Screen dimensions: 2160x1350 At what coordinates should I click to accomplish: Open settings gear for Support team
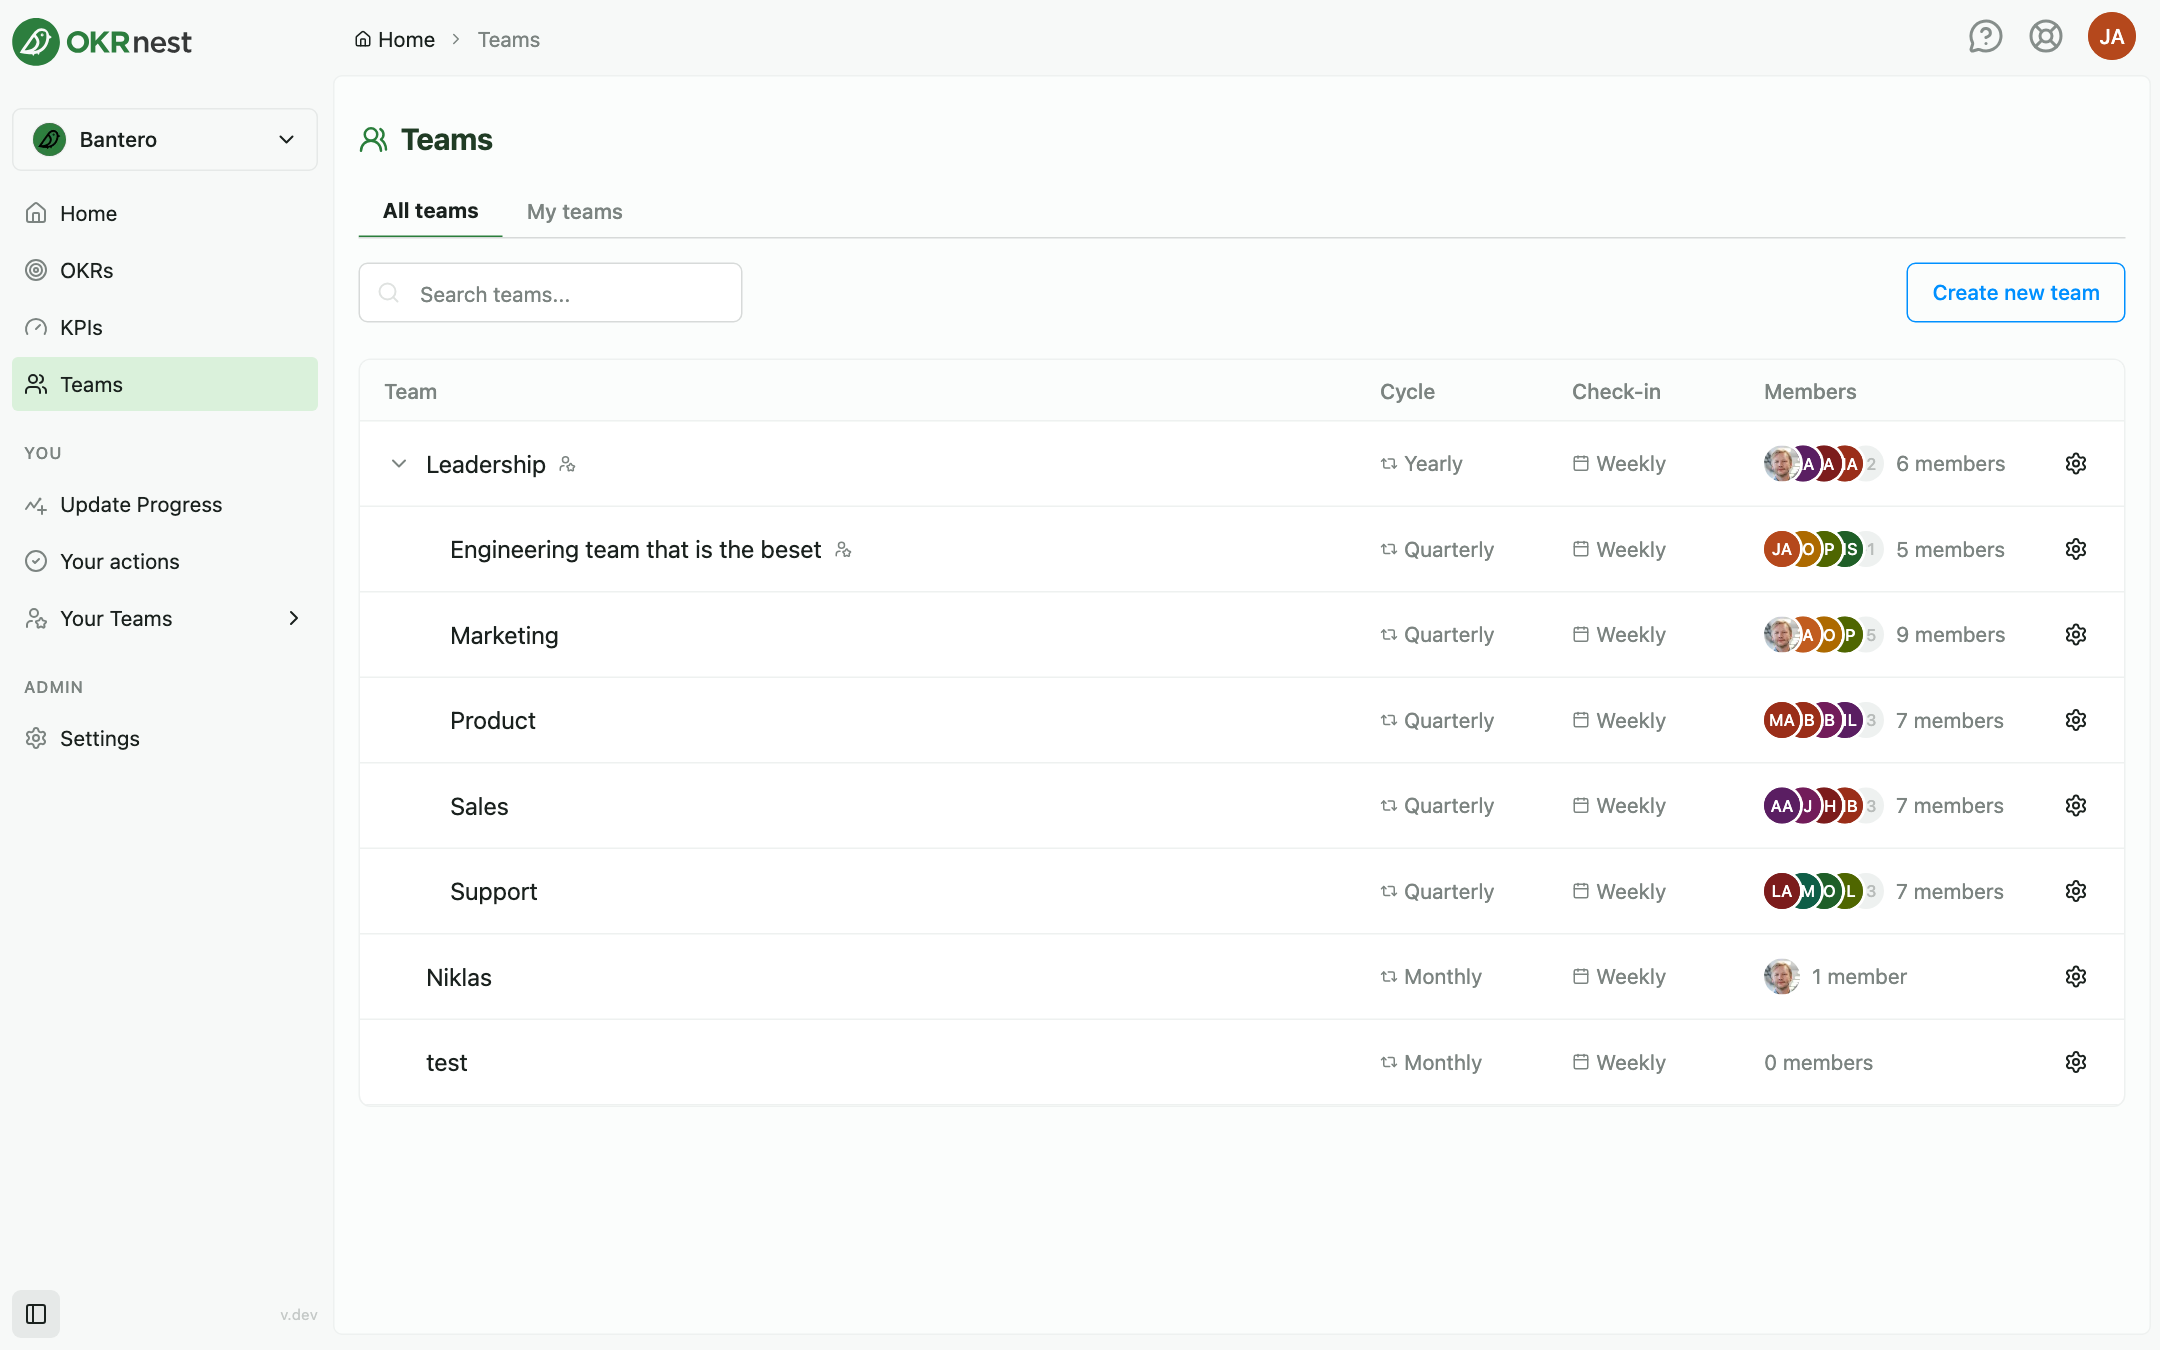point(2076,891)
